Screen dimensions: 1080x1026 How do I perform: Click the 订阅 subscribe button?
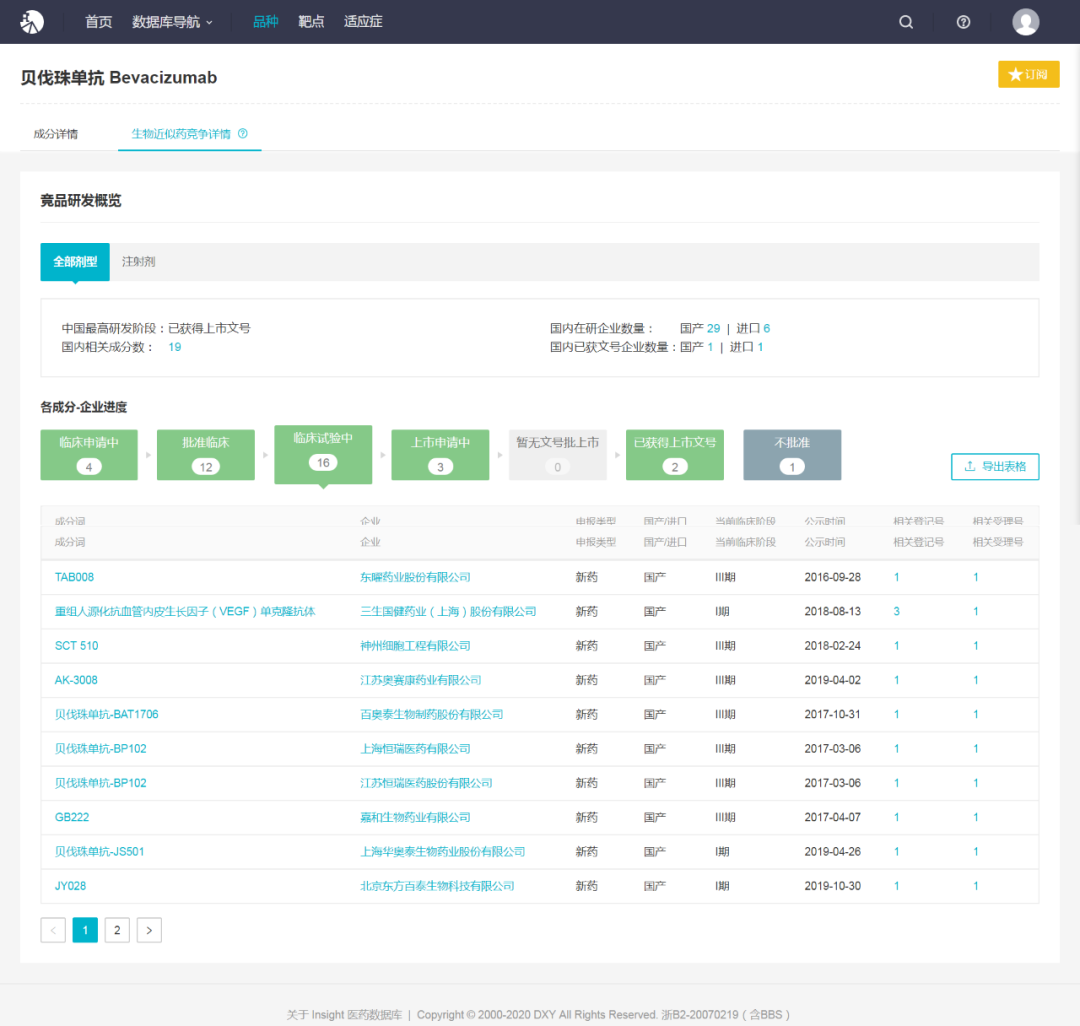(1028, 74)
